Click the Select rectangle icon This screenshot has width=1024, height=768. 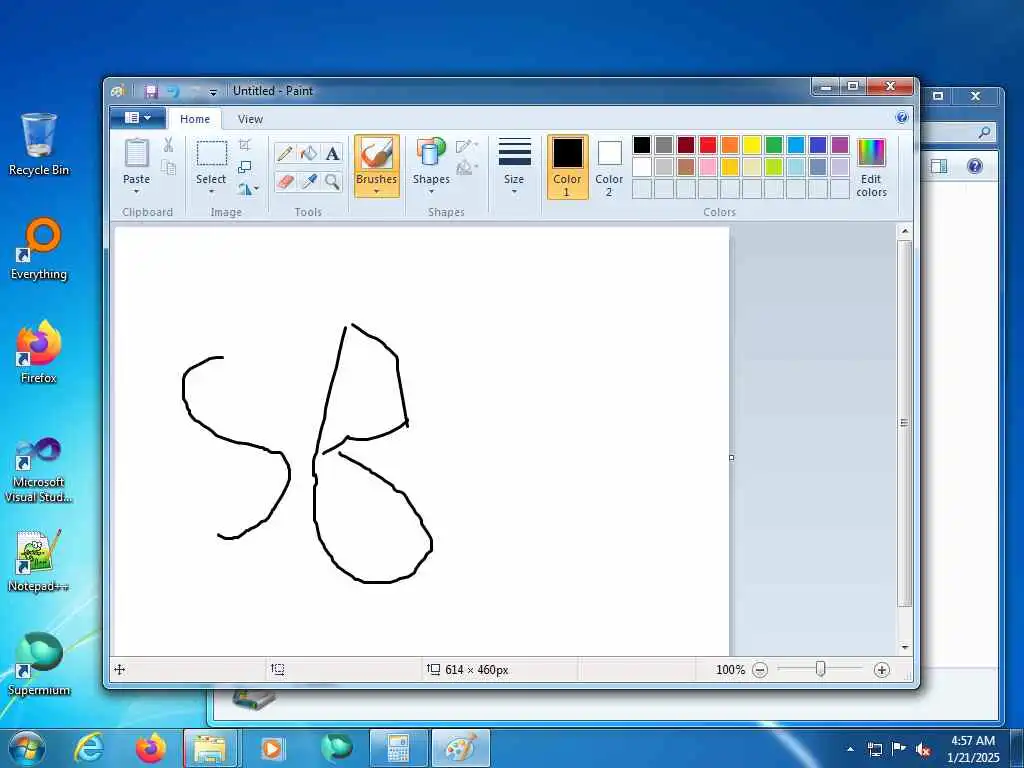tap(212, 154)
